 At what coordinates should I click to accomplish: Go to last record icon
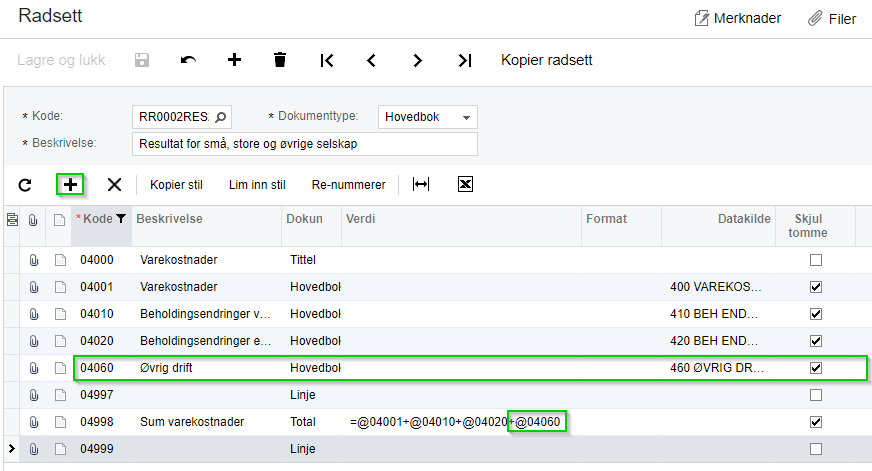[464, 60]
